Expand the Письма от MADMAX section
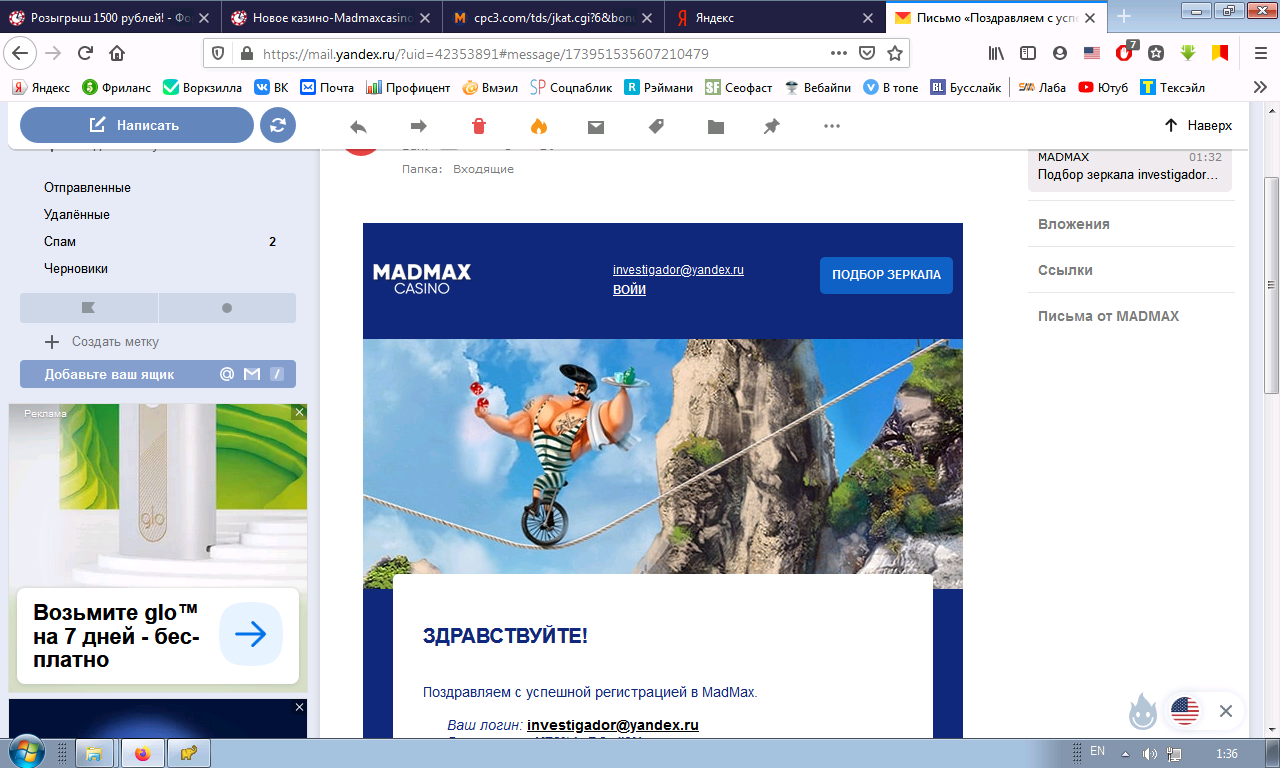This screenshot has width=1280, height=768. click(1108, 316)
